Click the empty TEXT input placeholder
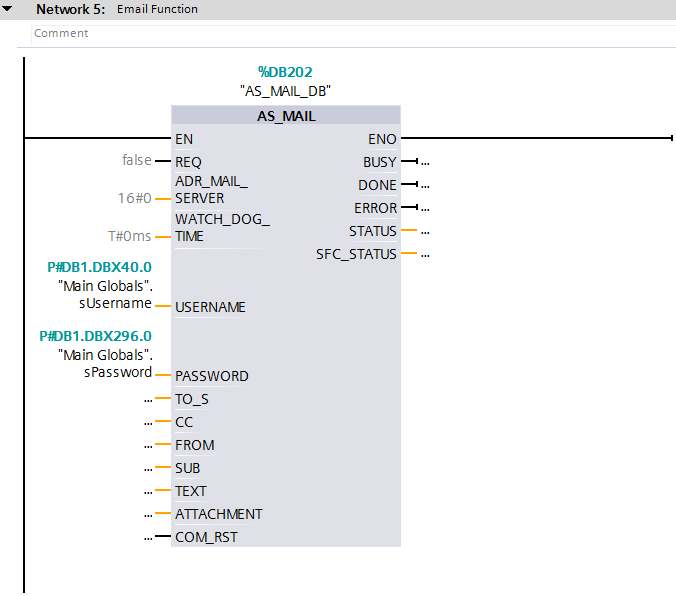This screenshot has width=676, height=596. pyautogui.click(x=148, y=491)
